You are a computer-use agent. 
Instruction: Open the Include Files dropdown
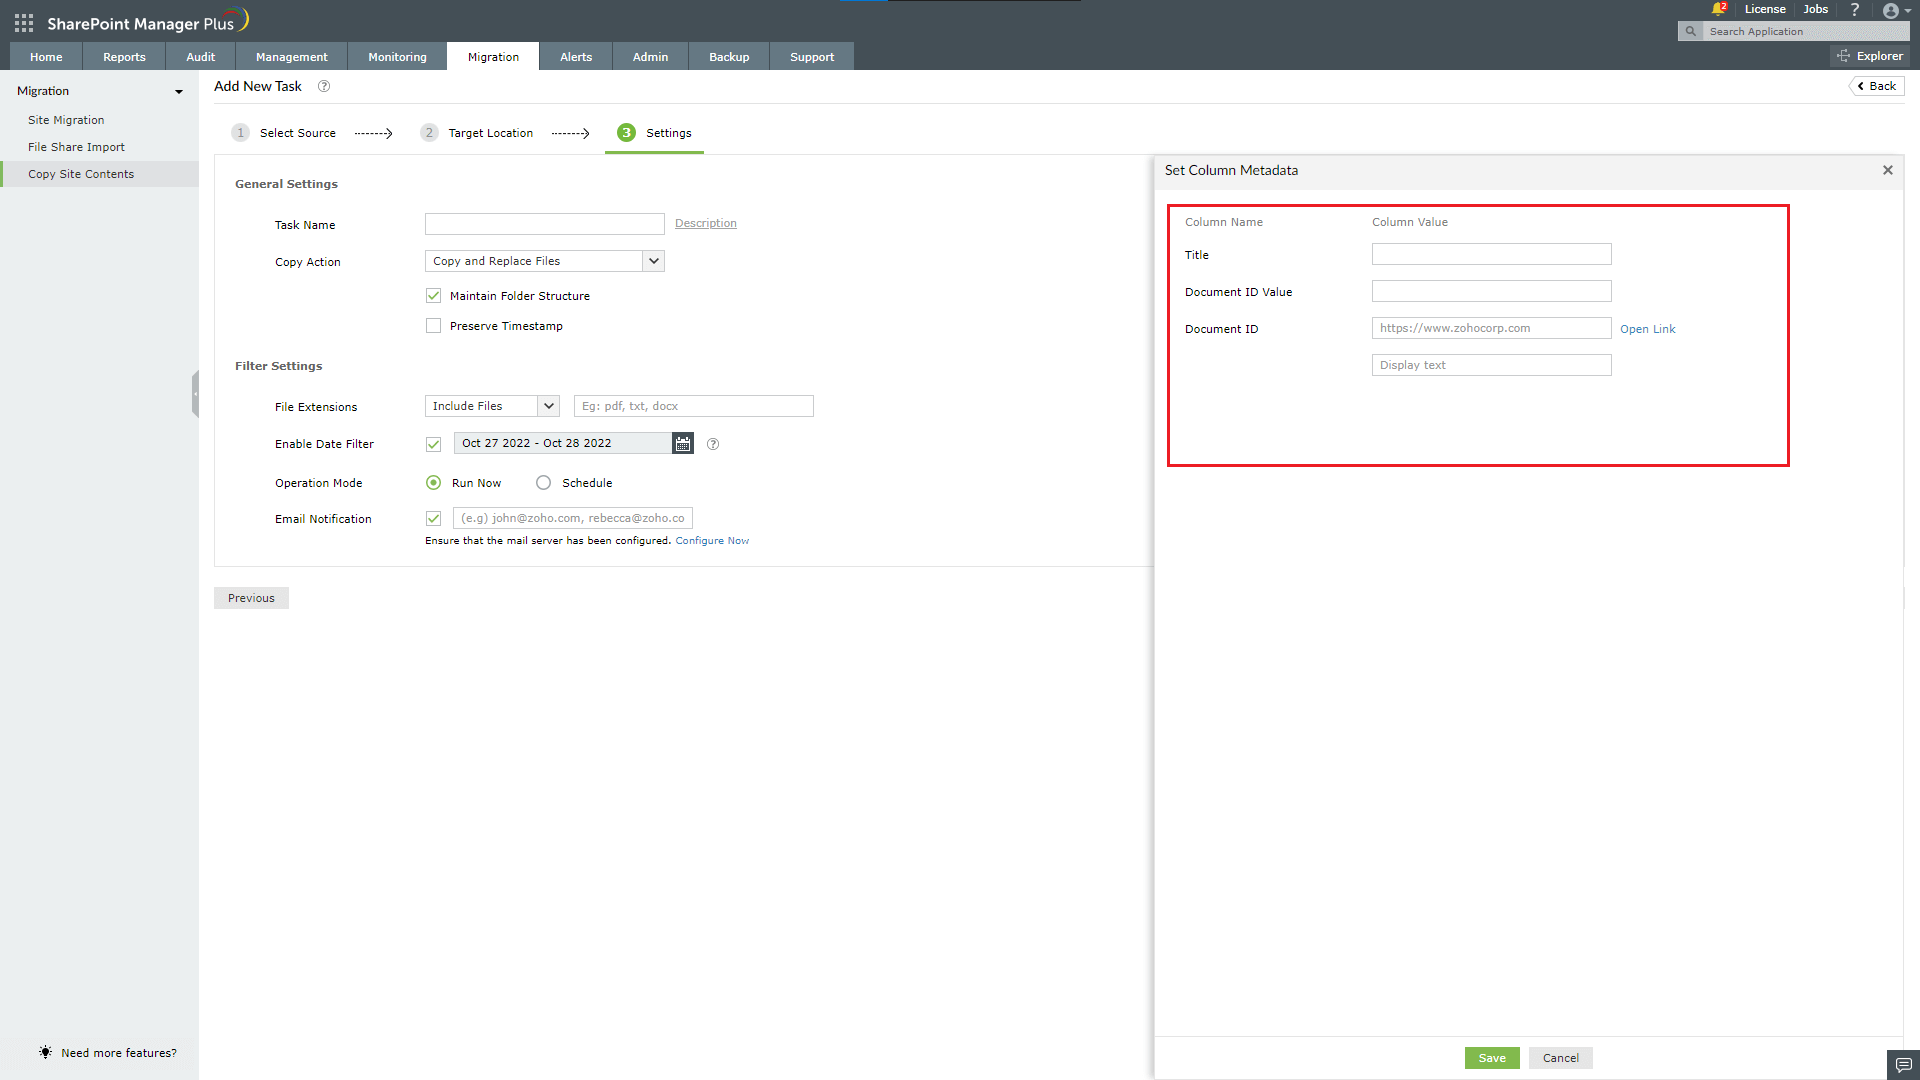point(548,405)
